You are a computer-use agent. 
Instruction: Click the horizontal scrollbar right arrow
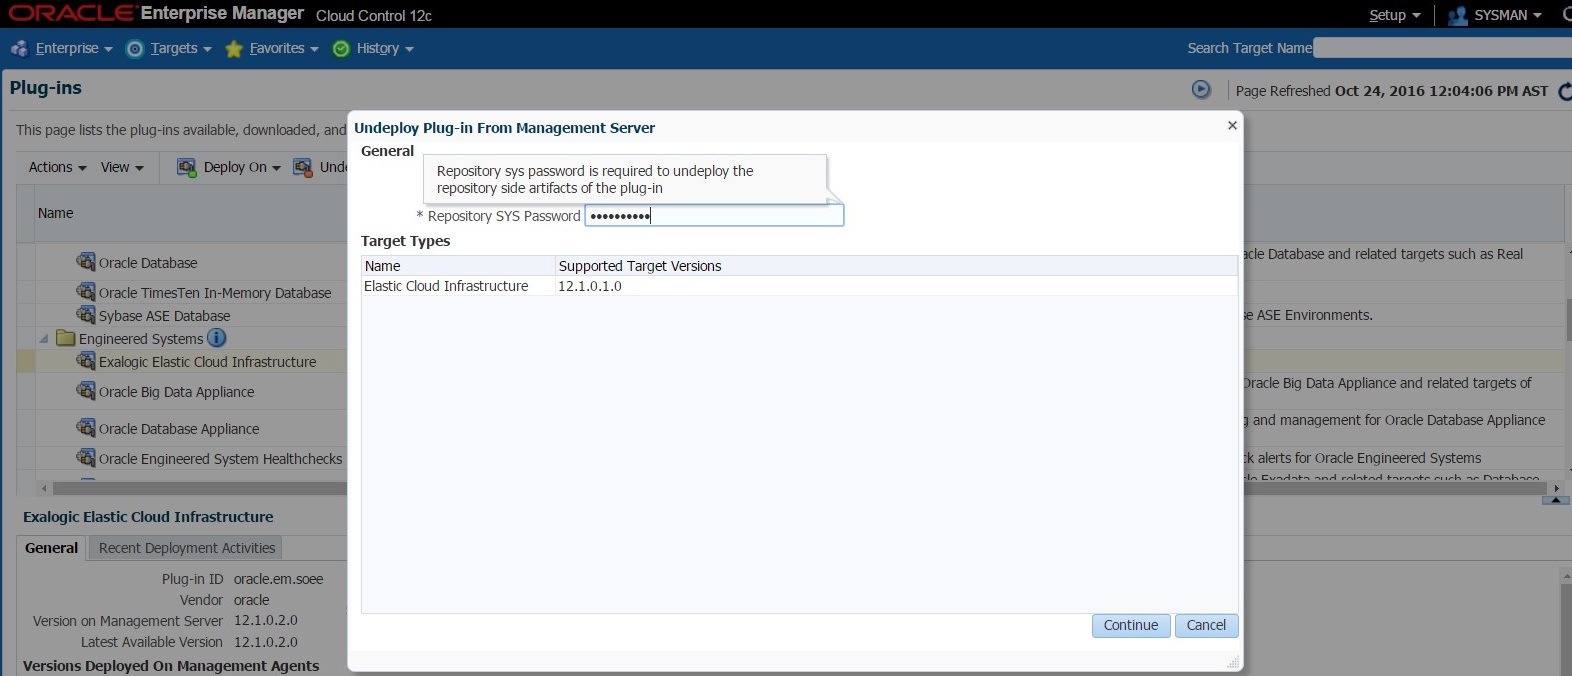coord(1555,489)
